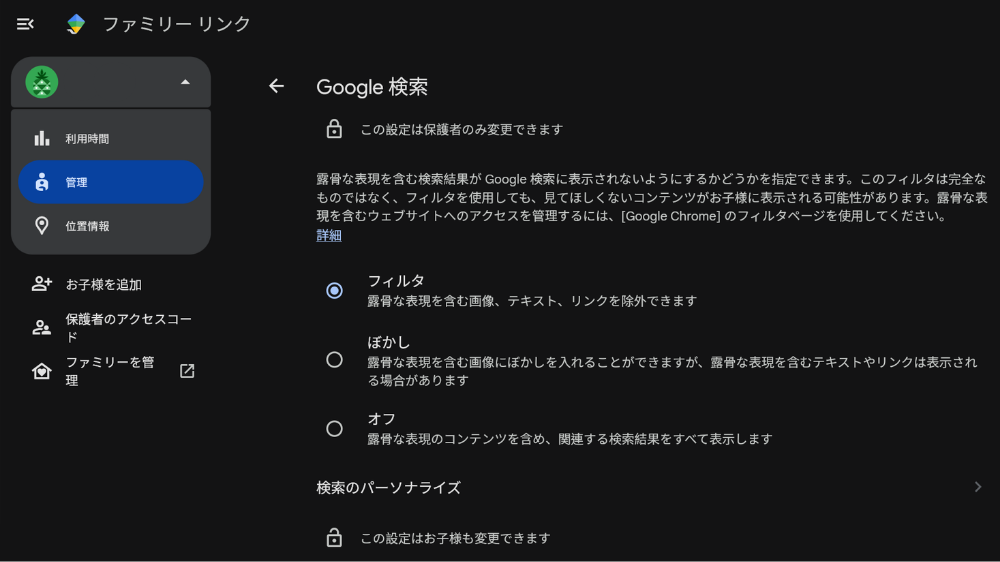Select the オフ radio button
The width and height of the screenshot is (1000, 562).
[x=334, y=429]
